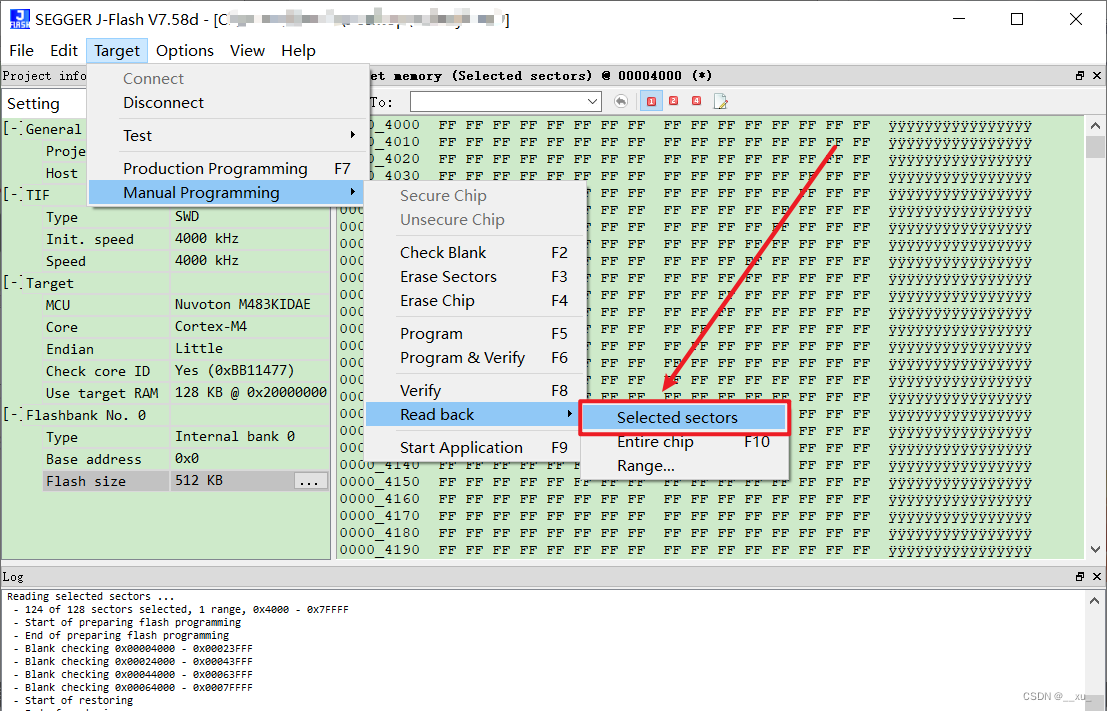Viewport: 1107px width, 711px height.
Task: Read back Entire chip
Action: (x=683, y=442)
